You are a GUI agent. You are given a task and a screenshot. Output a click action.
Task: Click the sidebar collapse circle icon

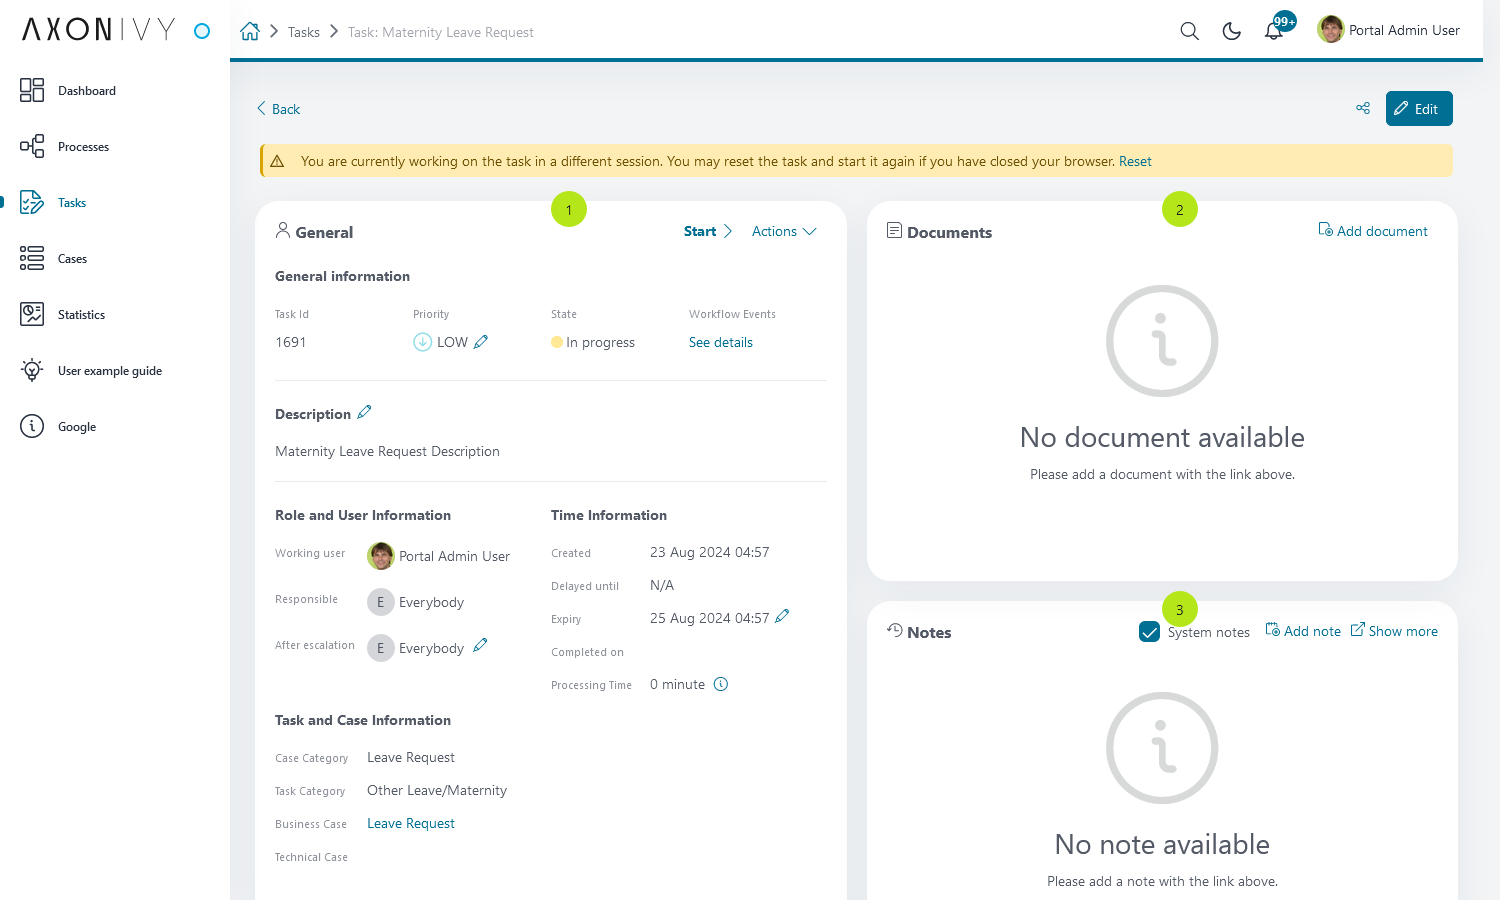202,31
